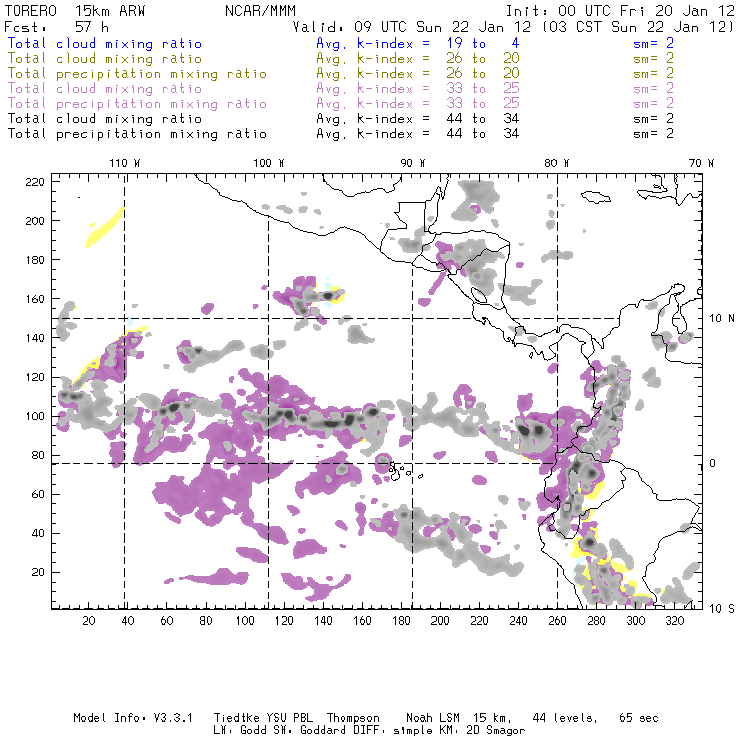Click the blue "Total cloud mixing ratio" legend line
Image resolution: width=740 pixels, height=740 pixels.
[105, 43]
